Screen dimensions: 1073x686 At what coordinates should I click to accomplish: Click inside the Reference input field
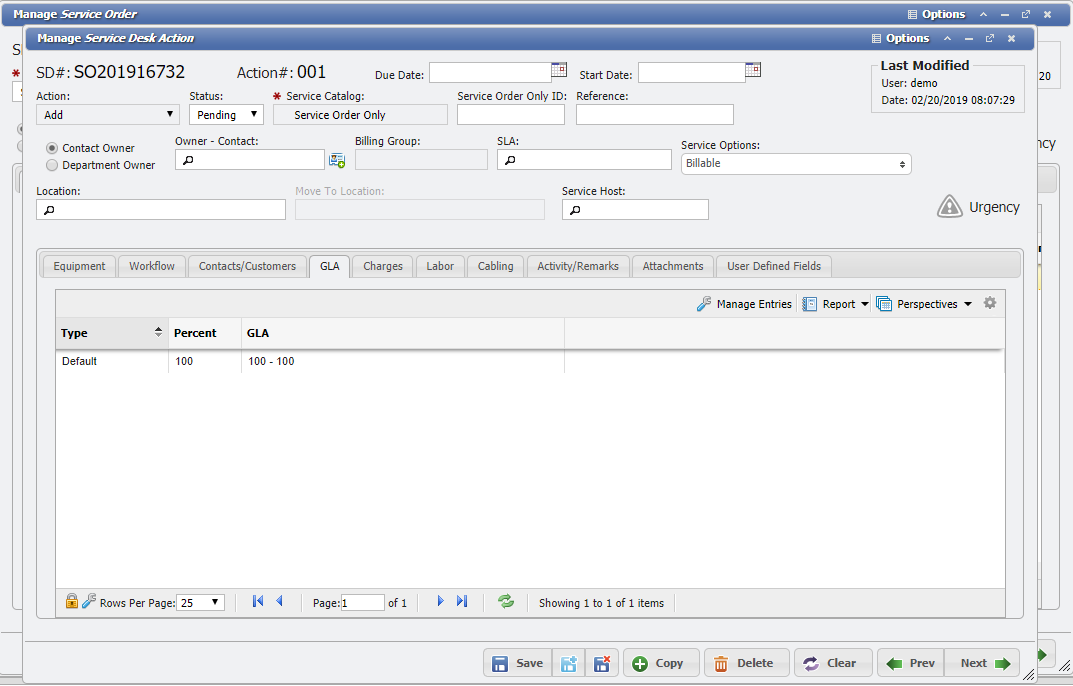654,113
